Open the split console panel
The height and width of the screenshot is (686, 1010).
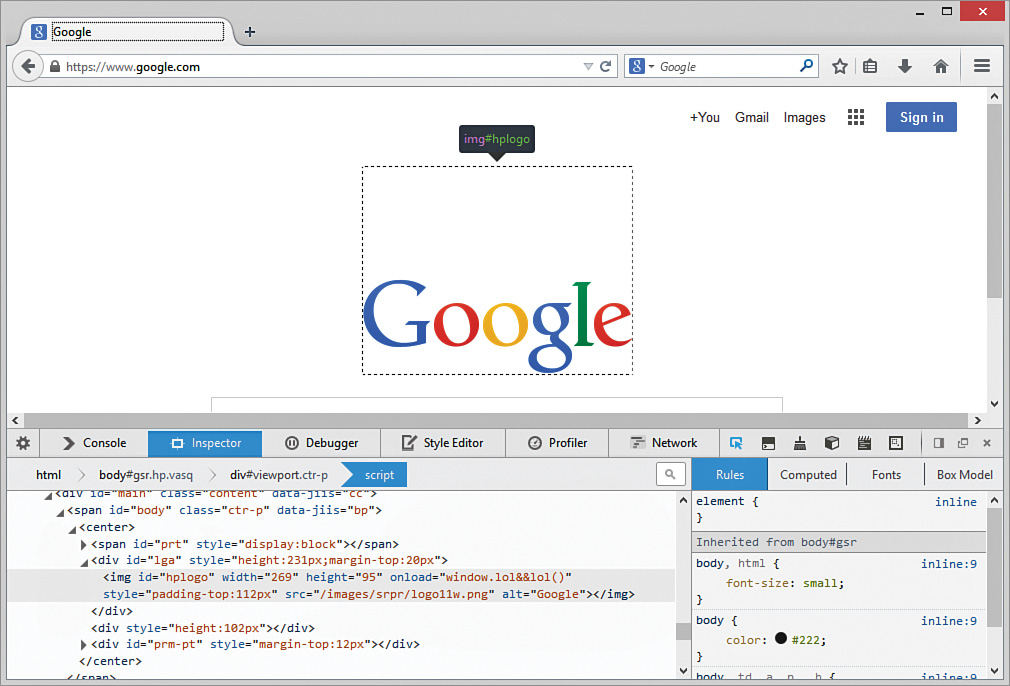(768, 443)
